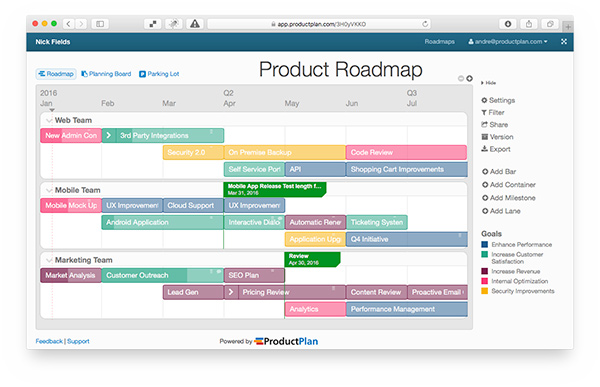Open the Settings gear option
The width and height of the screenshot is (600, 387).
498,100
